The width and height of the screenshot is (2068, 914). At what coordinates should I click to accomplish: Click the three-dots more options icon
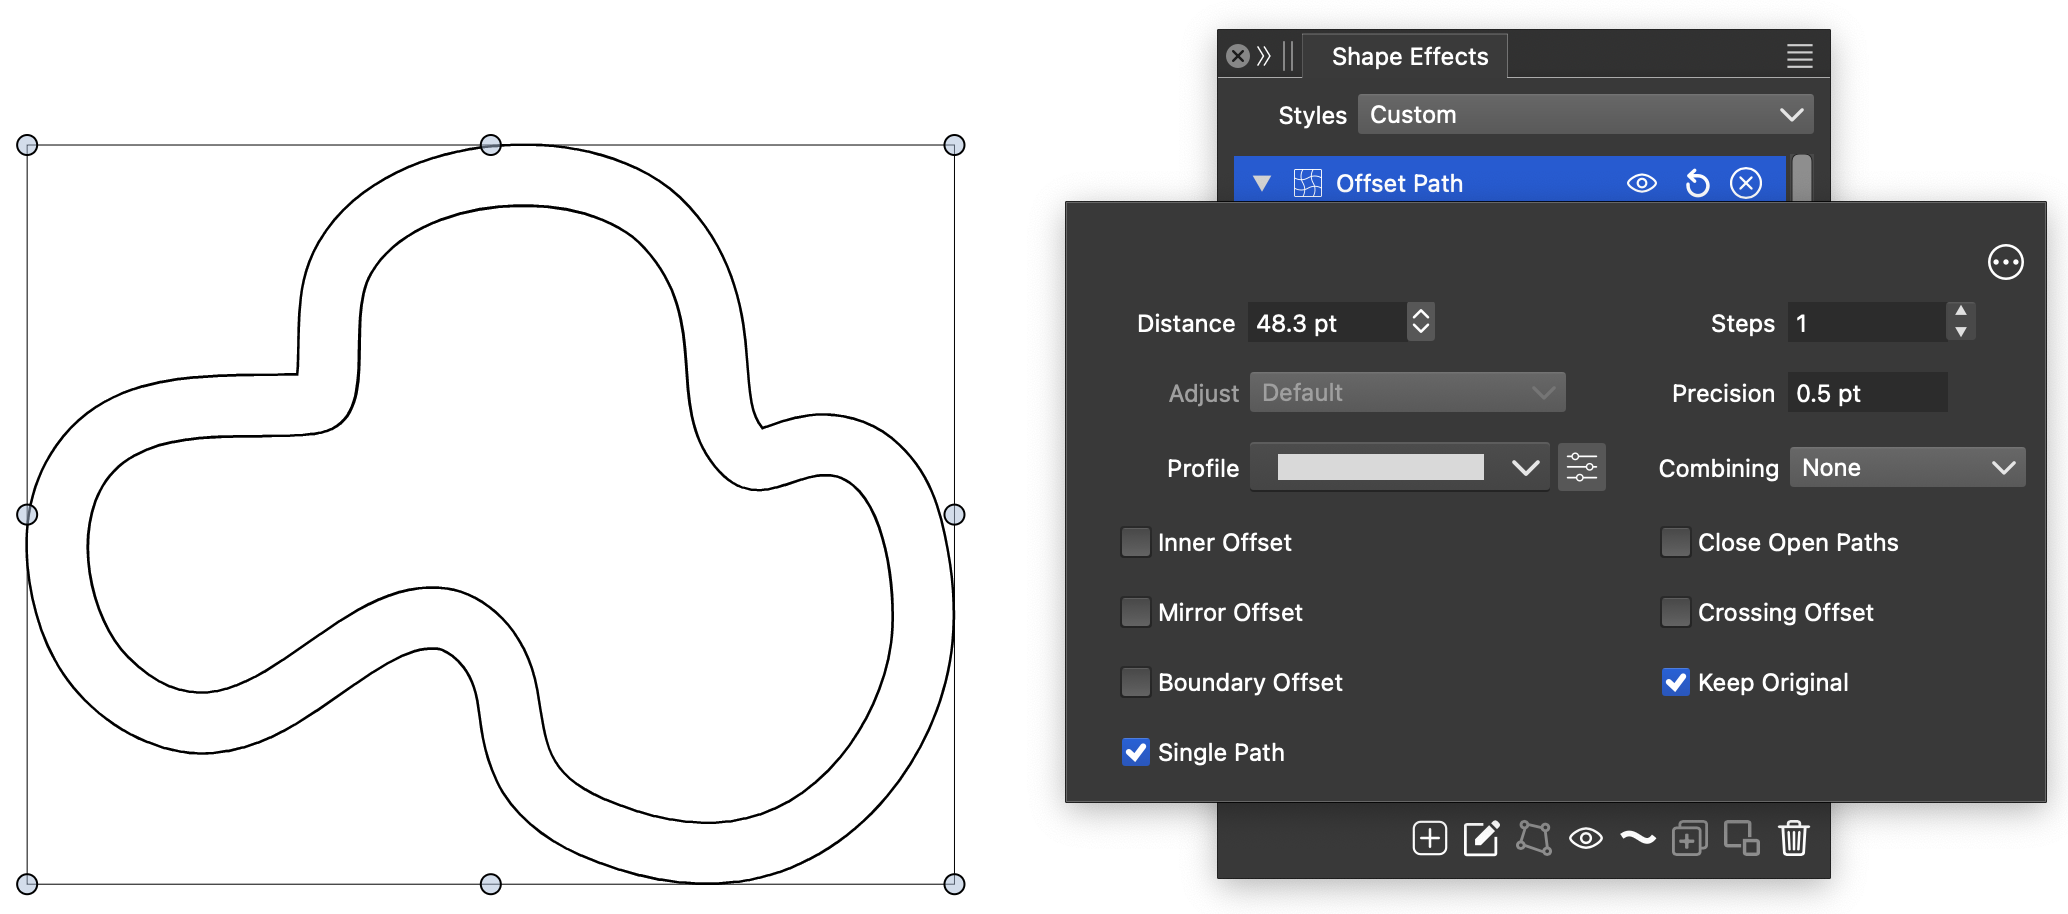[x=2005, y=263]
